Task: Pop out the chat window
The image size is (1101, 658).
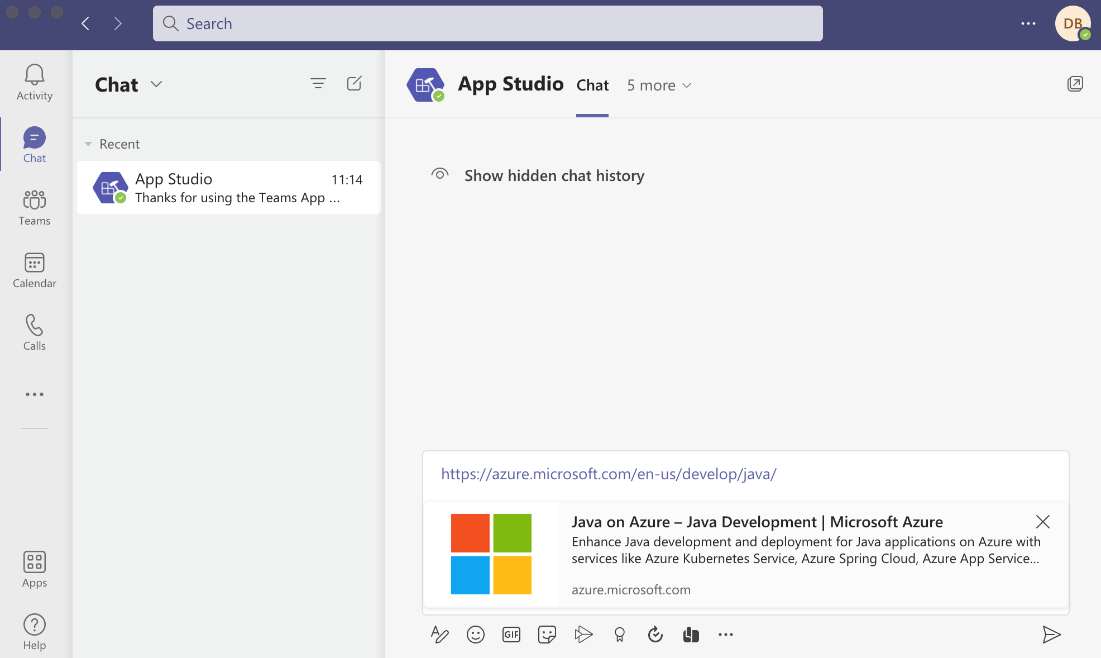Action: click(x=1074, y=84)
